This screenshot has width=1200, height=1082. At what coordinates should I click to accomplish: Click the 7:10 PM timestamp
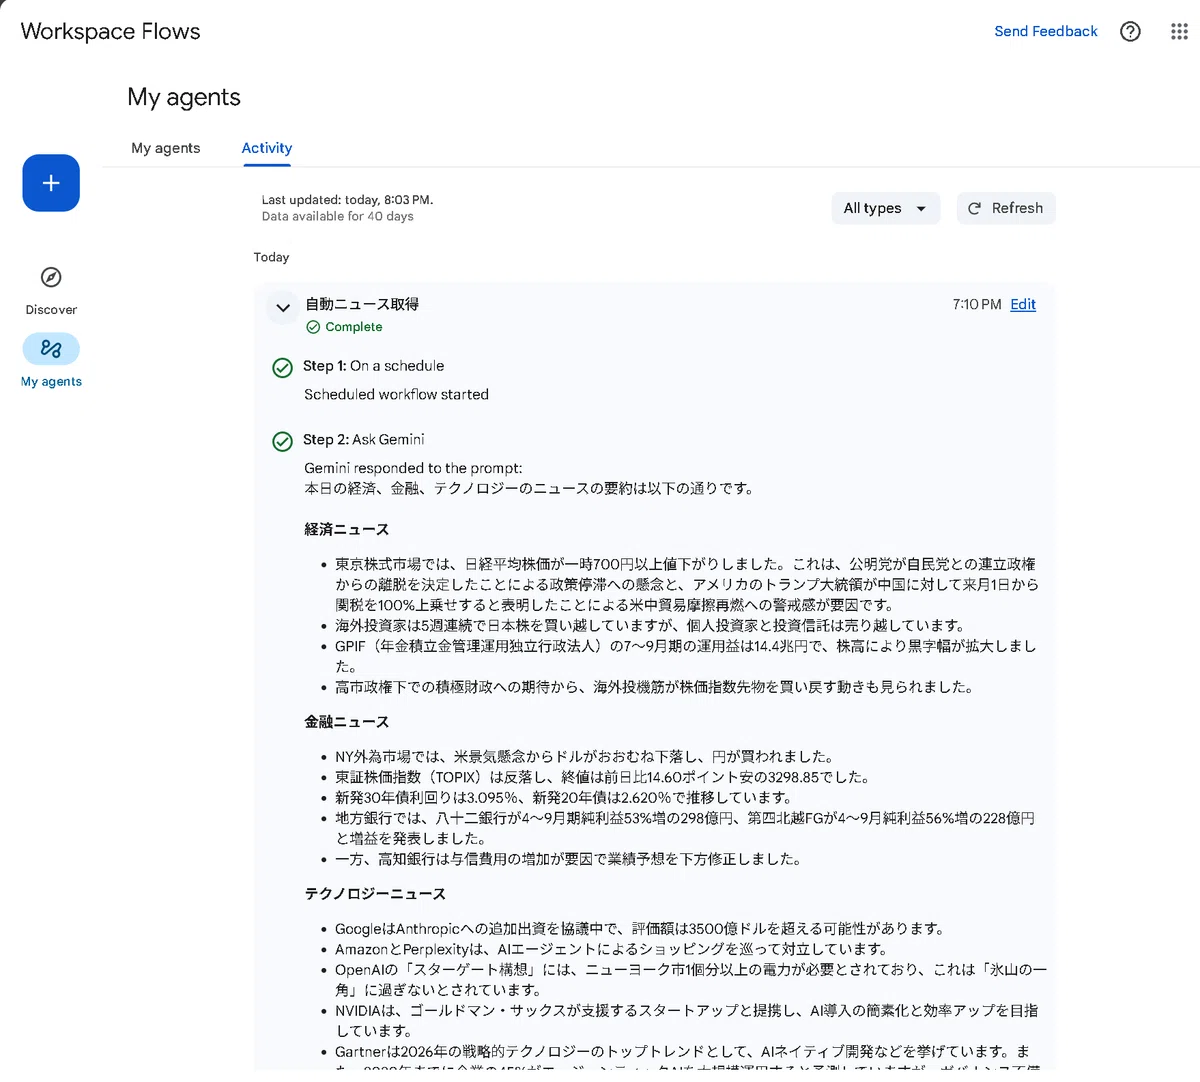977,304
